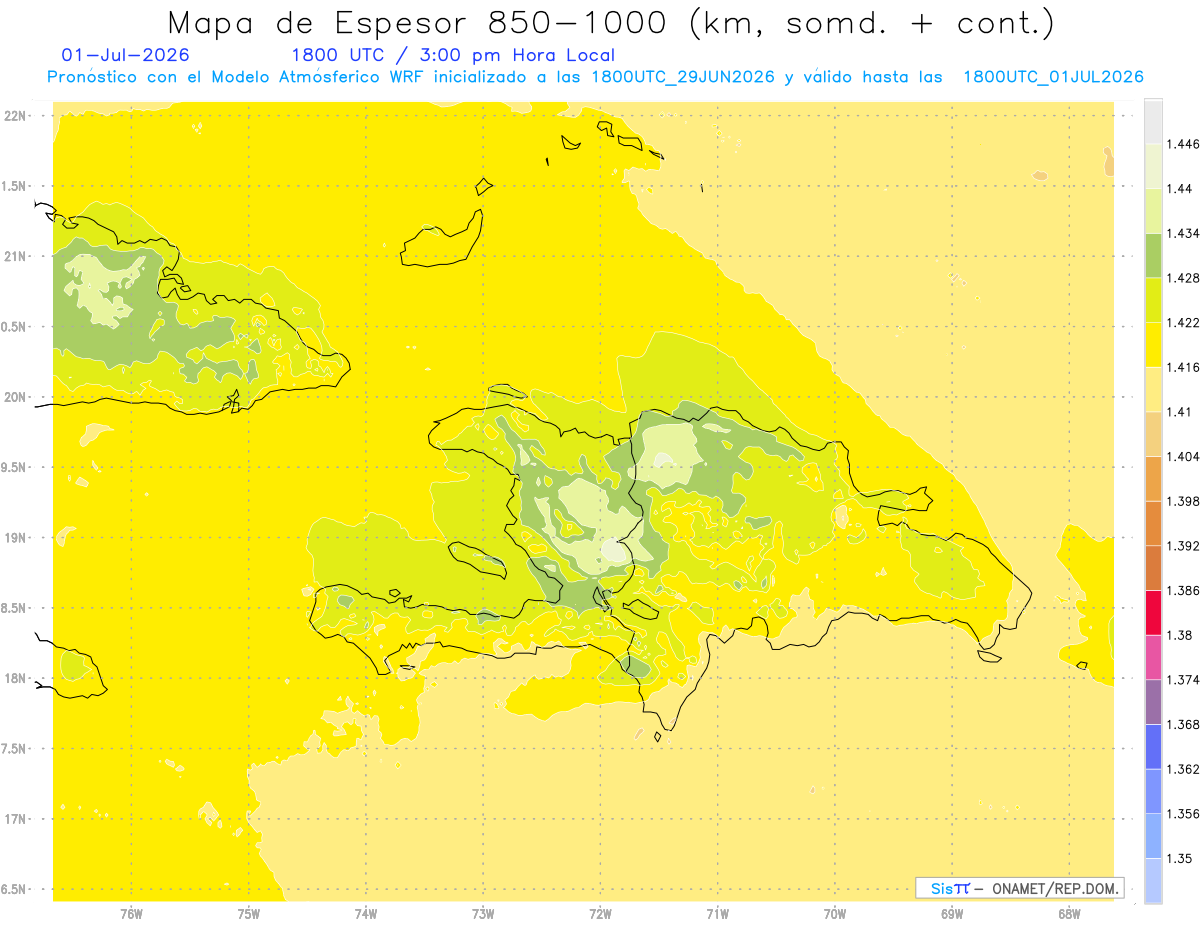Click the '1.35' legend value

[x=1180, y=858]
